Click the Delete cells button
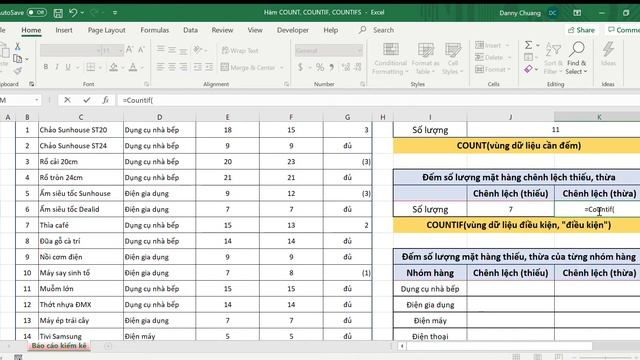The height and width of the screenshot is (360, 640). click(x=493, y=58)
